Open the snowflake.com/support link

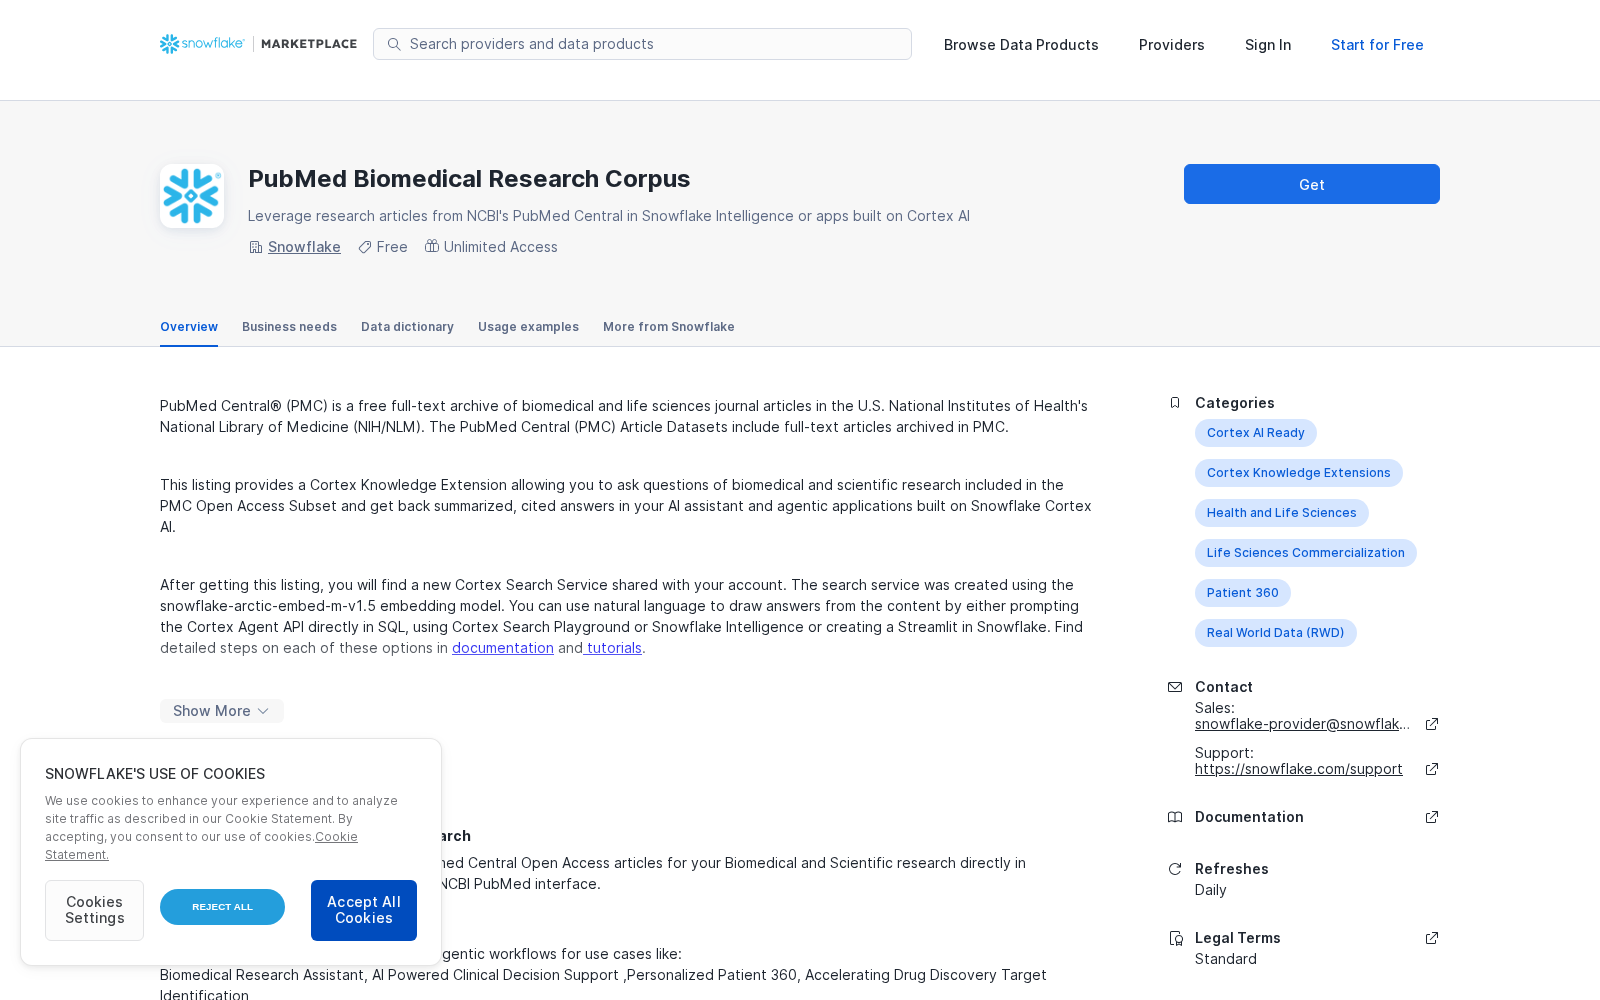pos(1299,769)
